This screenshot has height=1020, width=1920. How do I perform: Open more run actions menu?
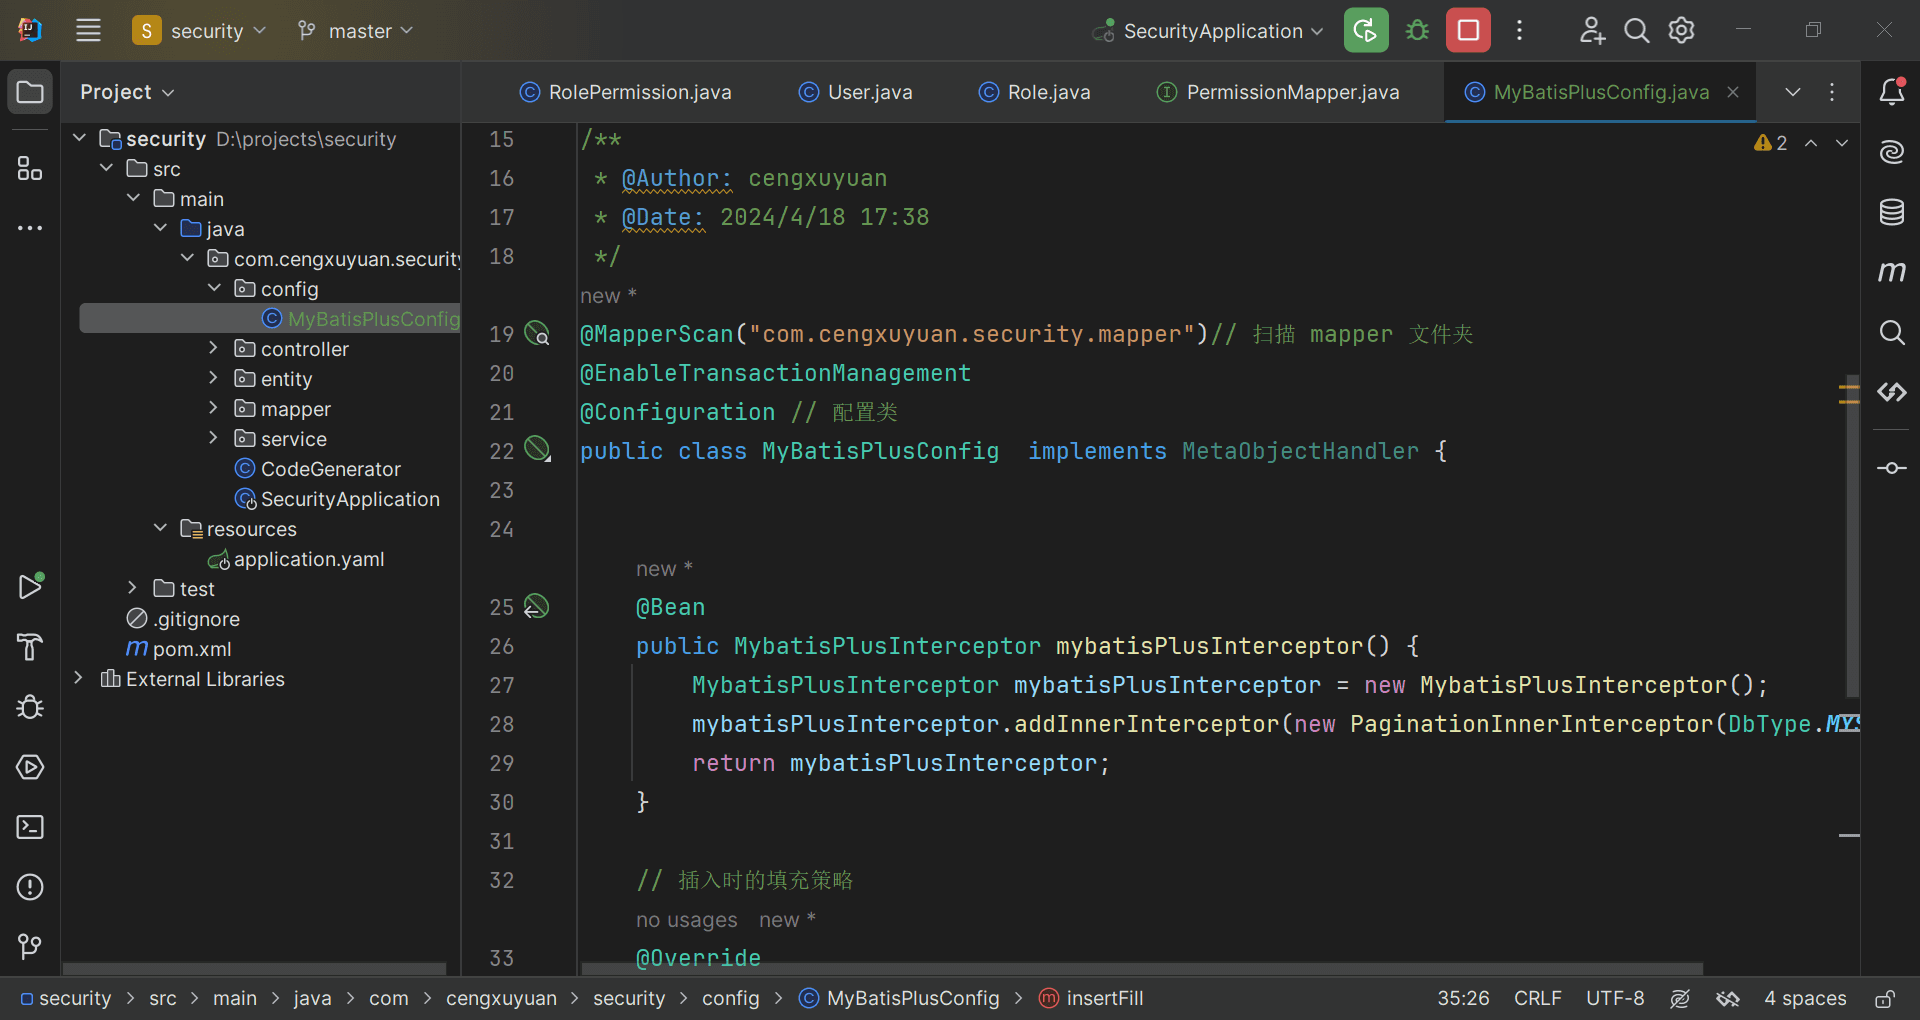(x=1519, y=31)
